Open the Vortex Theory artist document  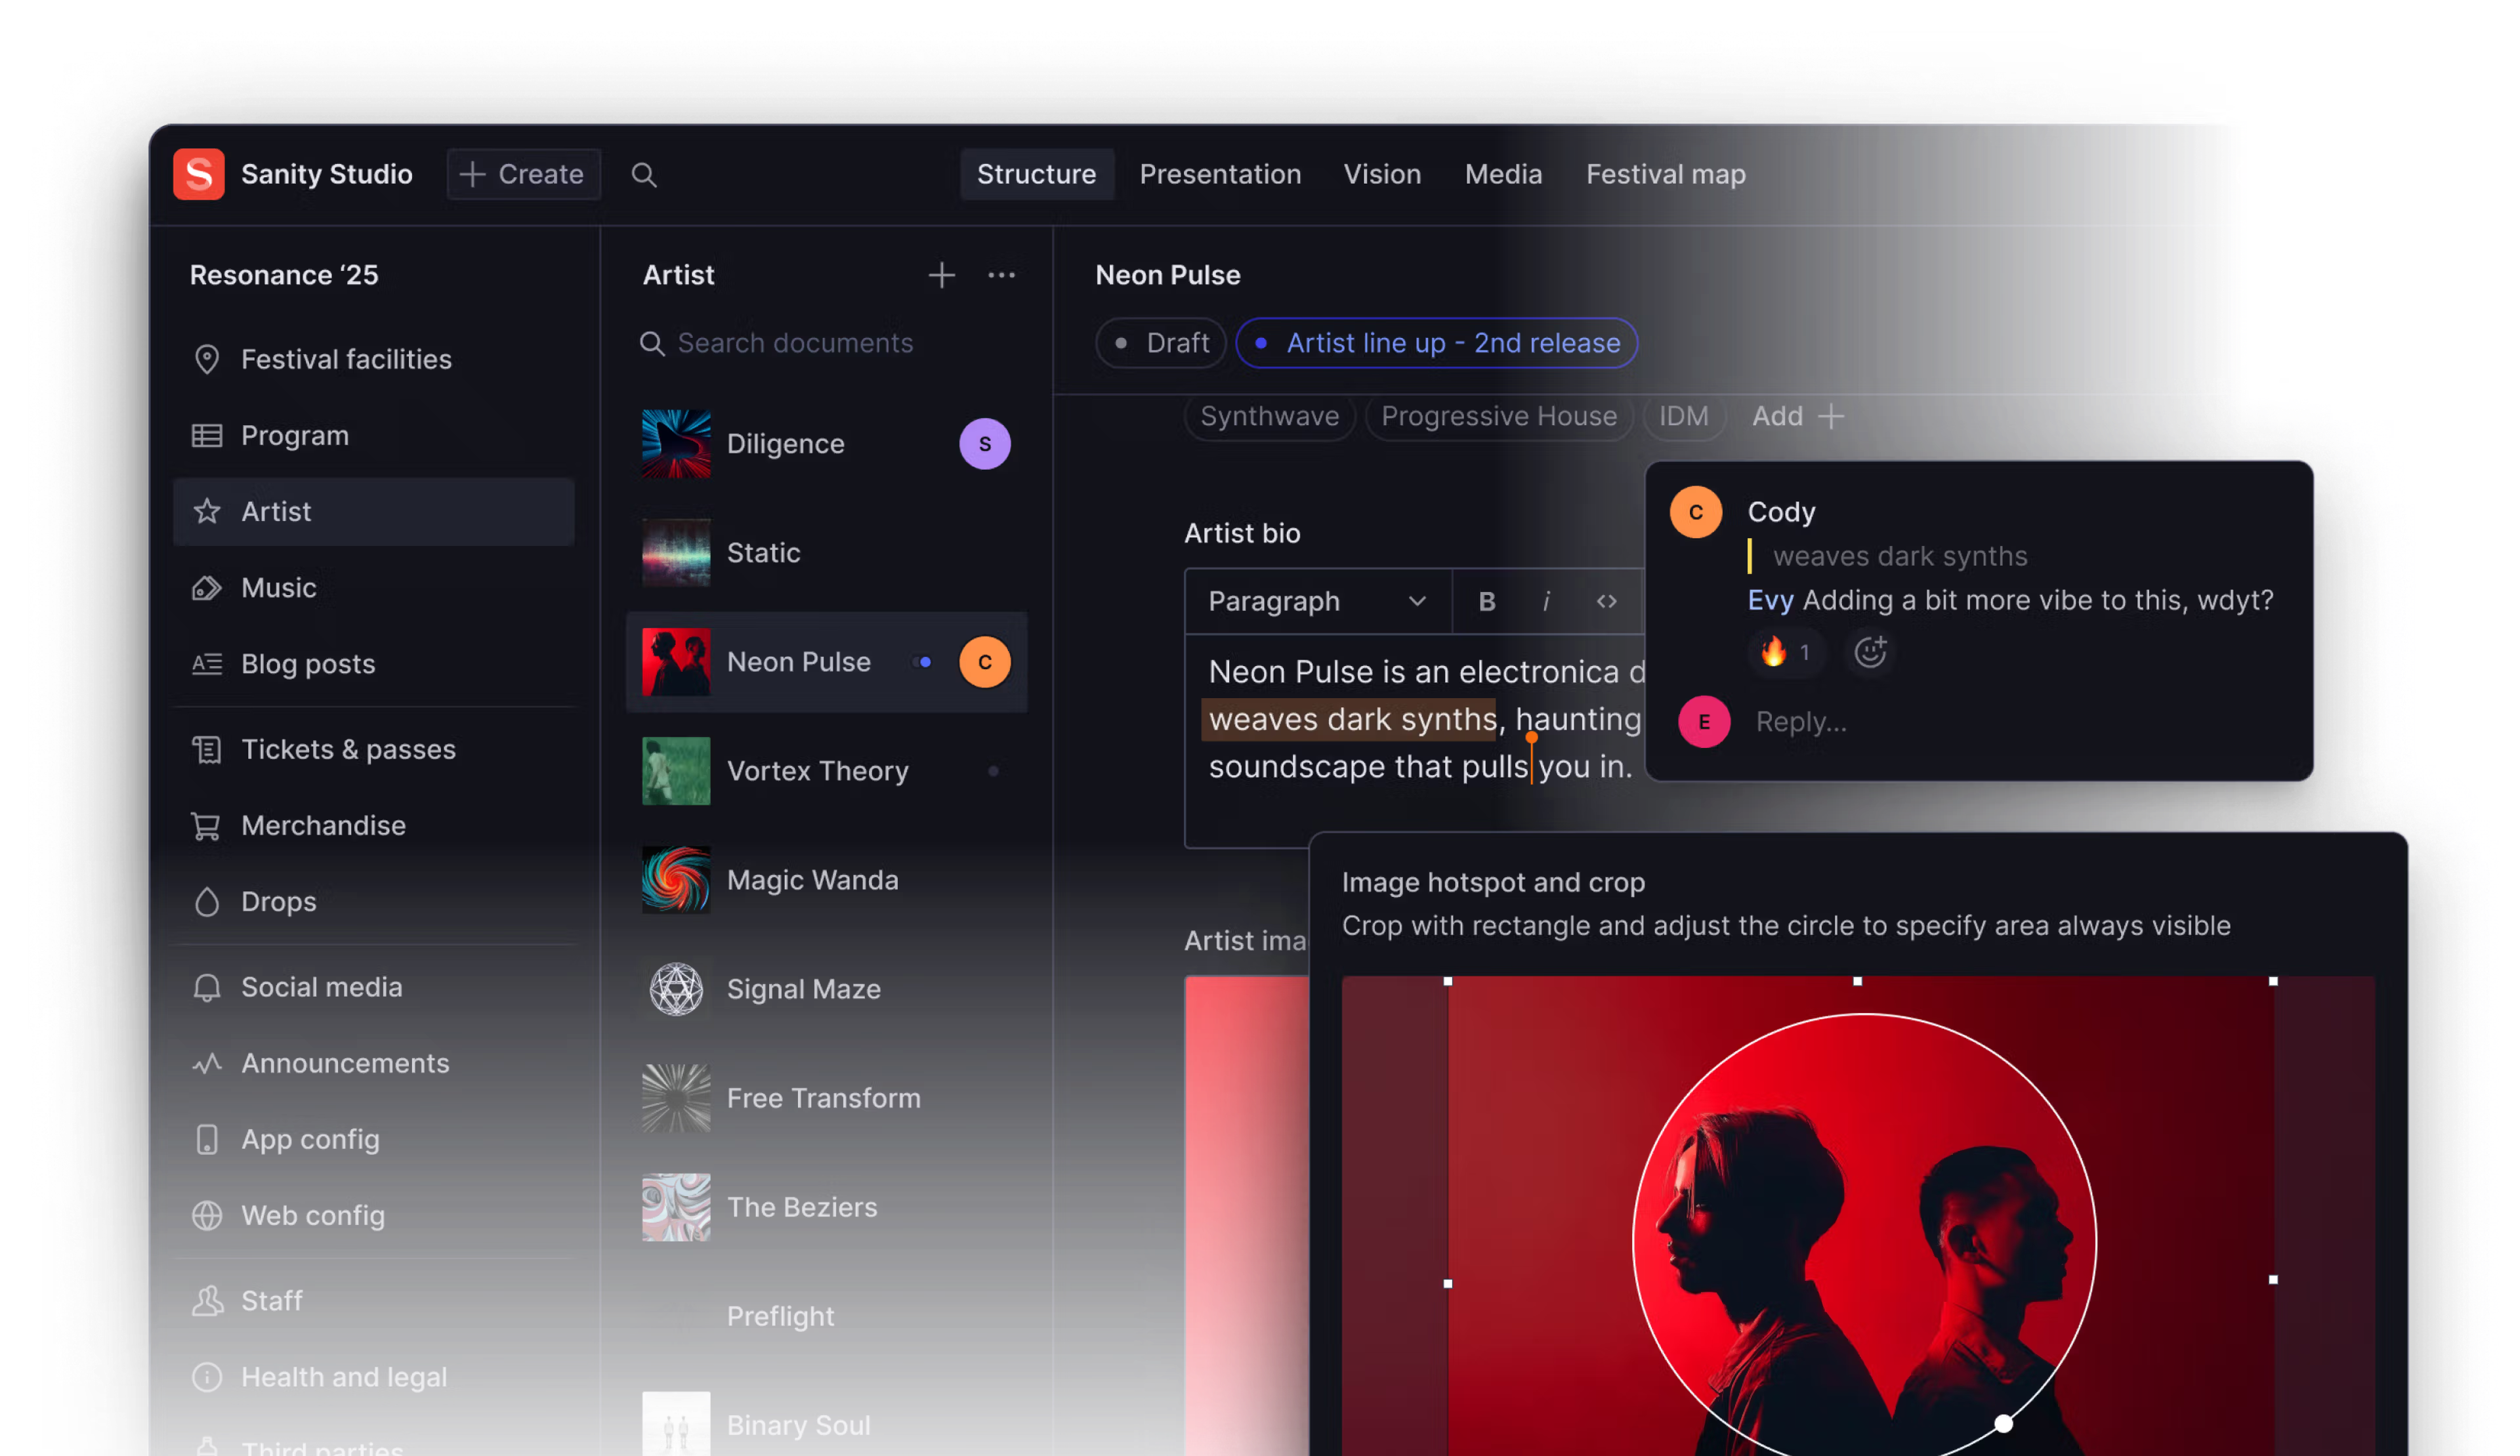coord(817,771)
